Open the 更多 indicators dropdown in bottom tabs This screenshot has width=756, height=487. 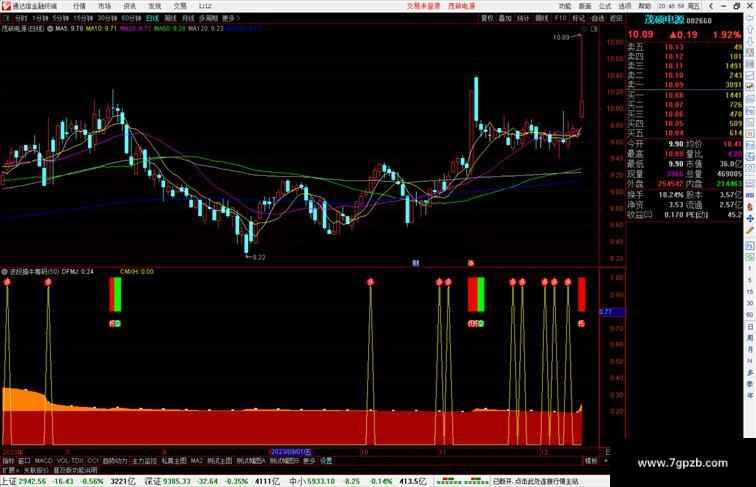point(309,461)
